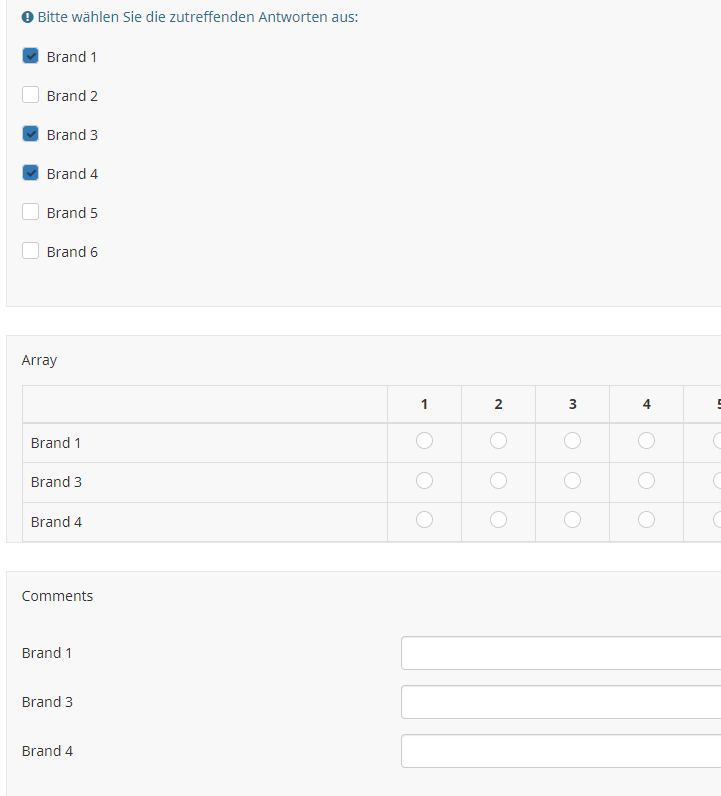Image resolution: width=721 pixels, height=796 pixels.
Task: Click the Brand 1 comment field
Action: pos(560,653)
